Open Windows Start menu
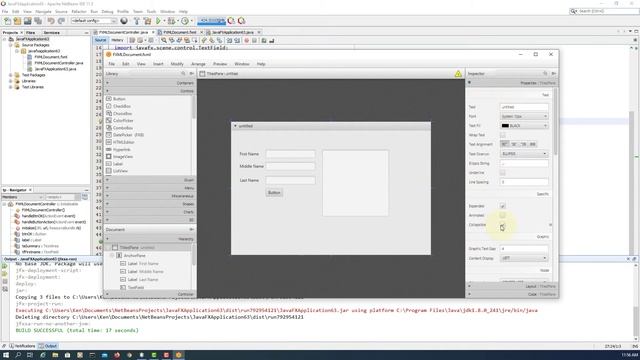The height and width of the screenshot is (360, 640). (x=6, y=355)
